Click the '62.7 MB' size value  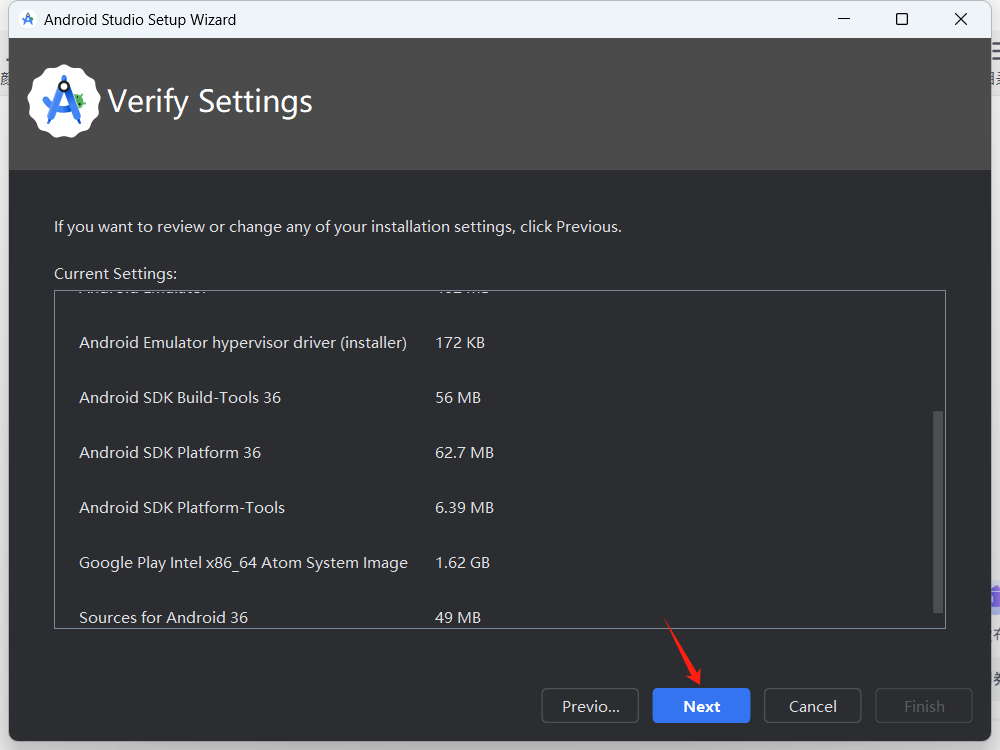[x=464, y=452]
